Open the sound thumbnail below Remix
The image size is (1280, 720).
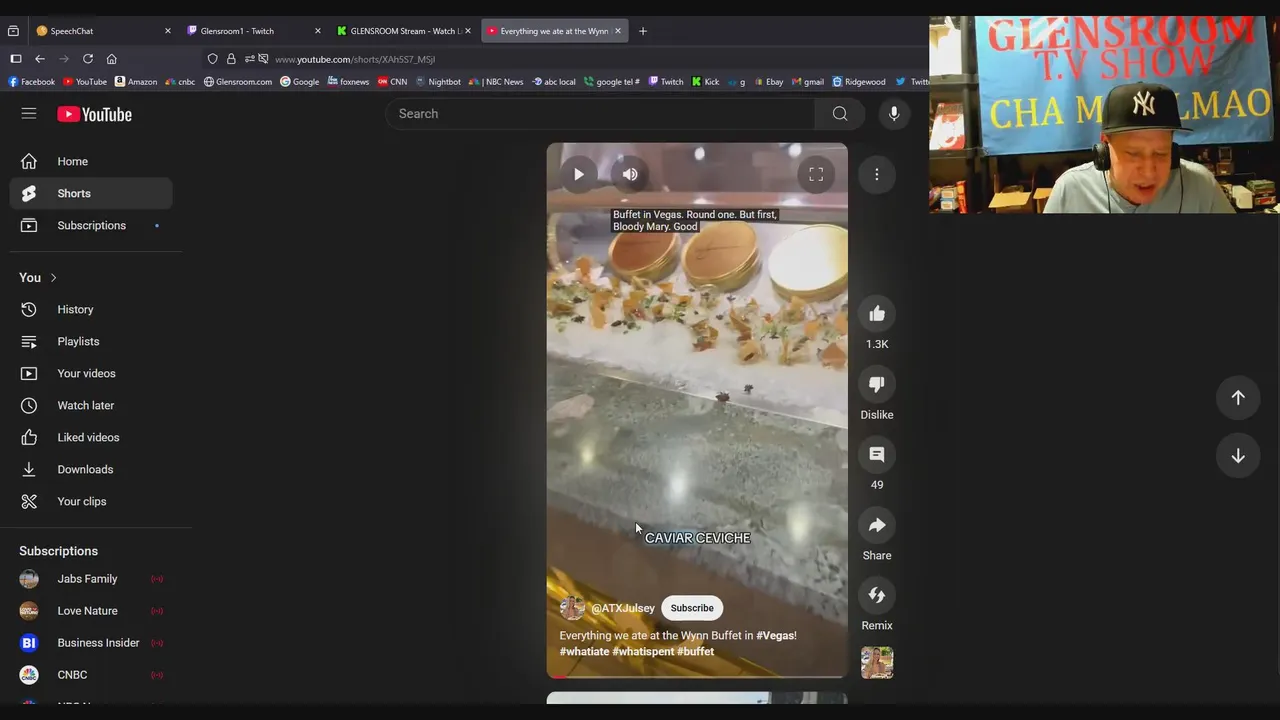pyautogui.click(x=877, y=663)
